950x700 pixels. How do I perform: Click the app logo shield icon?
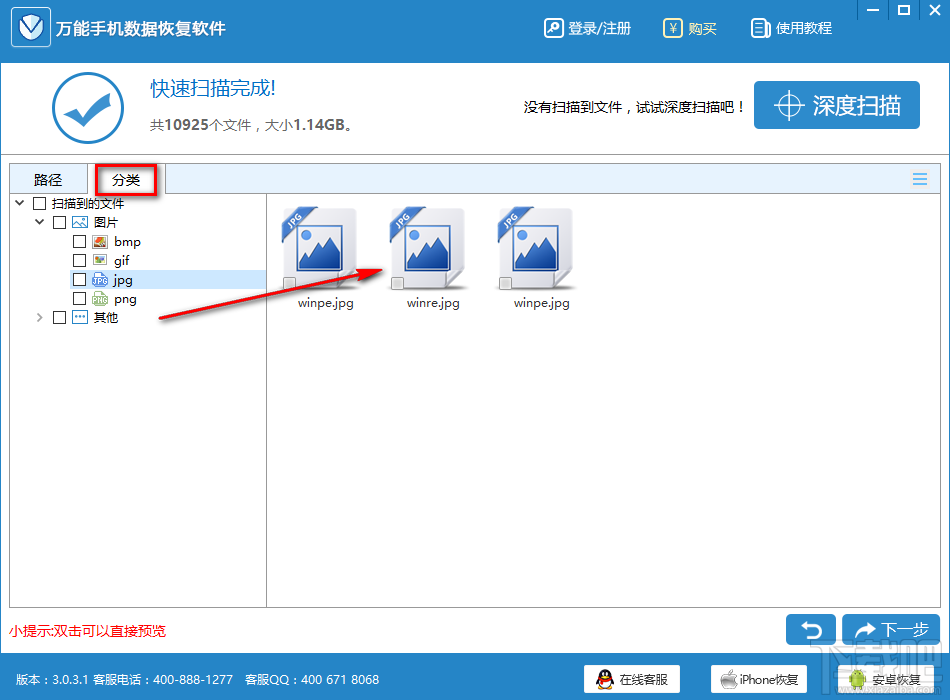coord(30,27)
